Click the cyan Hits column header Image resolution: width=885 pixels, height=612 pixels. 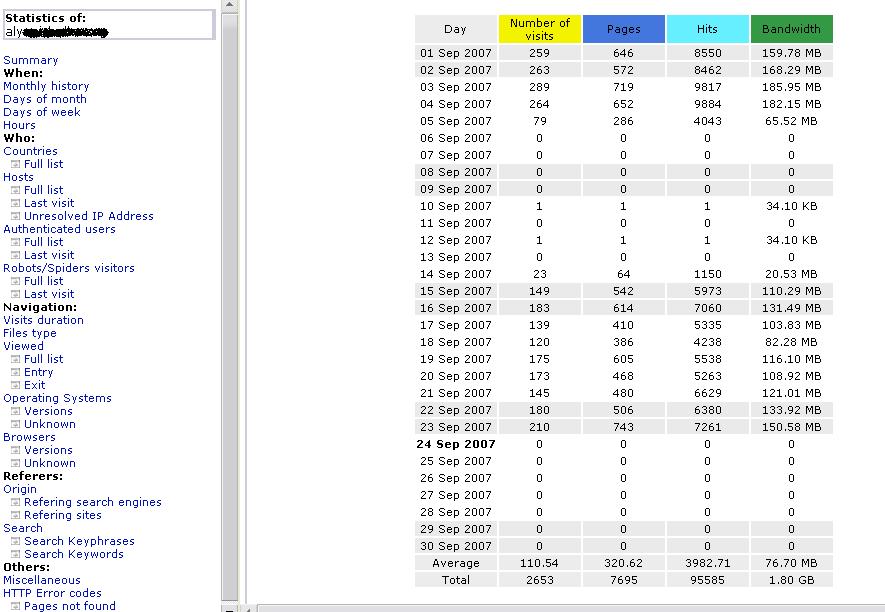click(707, 29)
